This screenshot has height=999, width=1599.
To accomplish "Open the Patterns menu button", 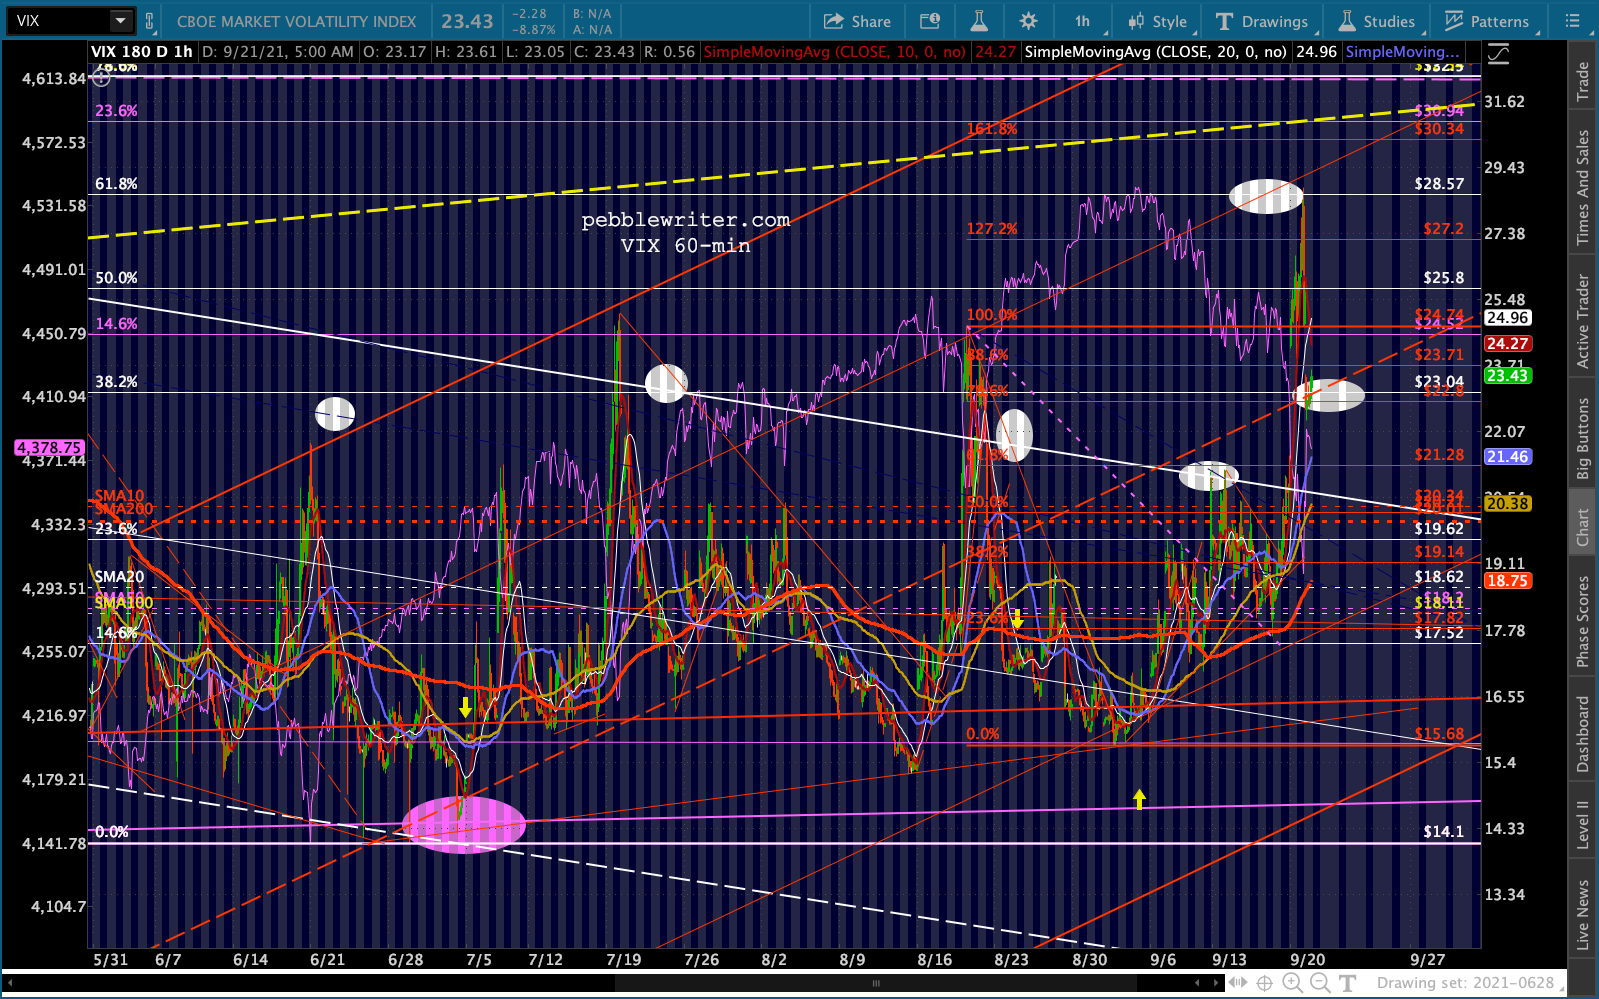I will (1487, 21).
